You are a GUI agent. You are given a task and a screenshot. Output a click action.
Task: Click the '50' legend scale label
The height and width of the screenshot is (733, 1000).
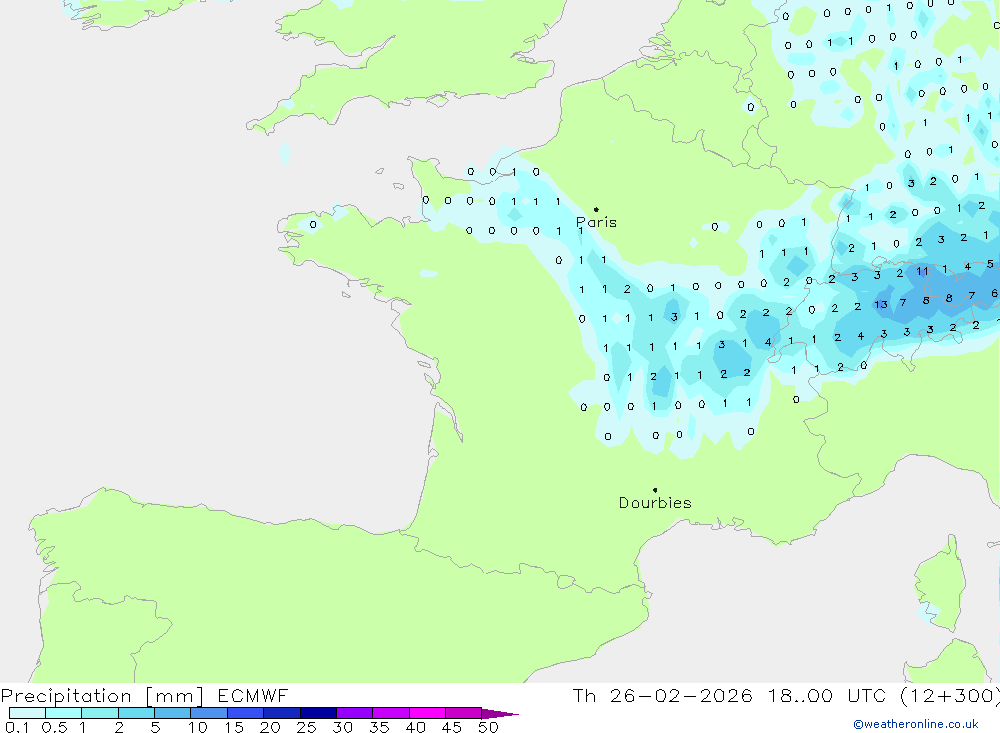click(x=488, y=727)
